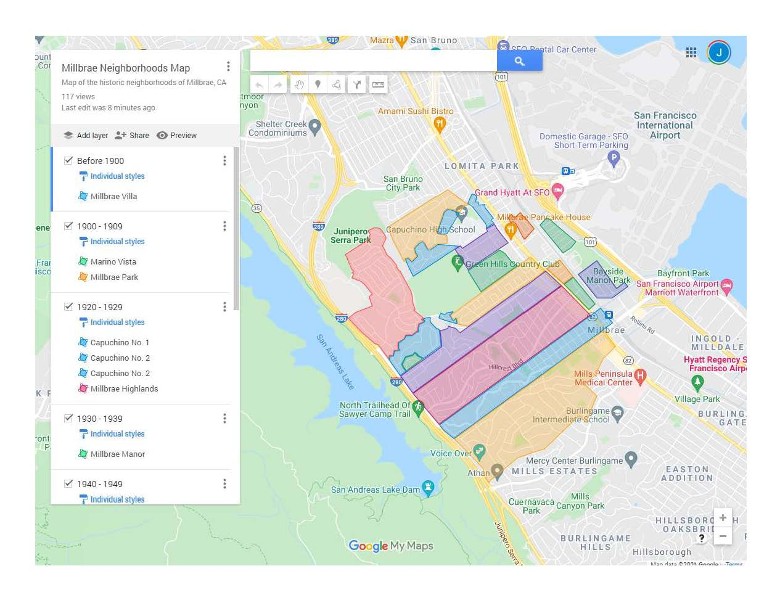This screenshot has height=603, width=780.
Task: Select the draw line tool
Action: [x=337, y=85]
